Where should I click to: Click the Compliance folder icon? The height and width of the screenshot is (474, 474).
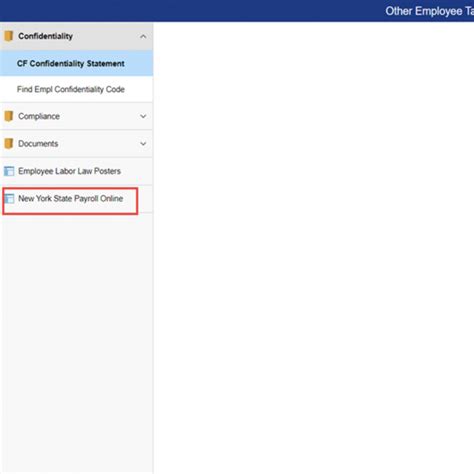click(x=9, y=116)
